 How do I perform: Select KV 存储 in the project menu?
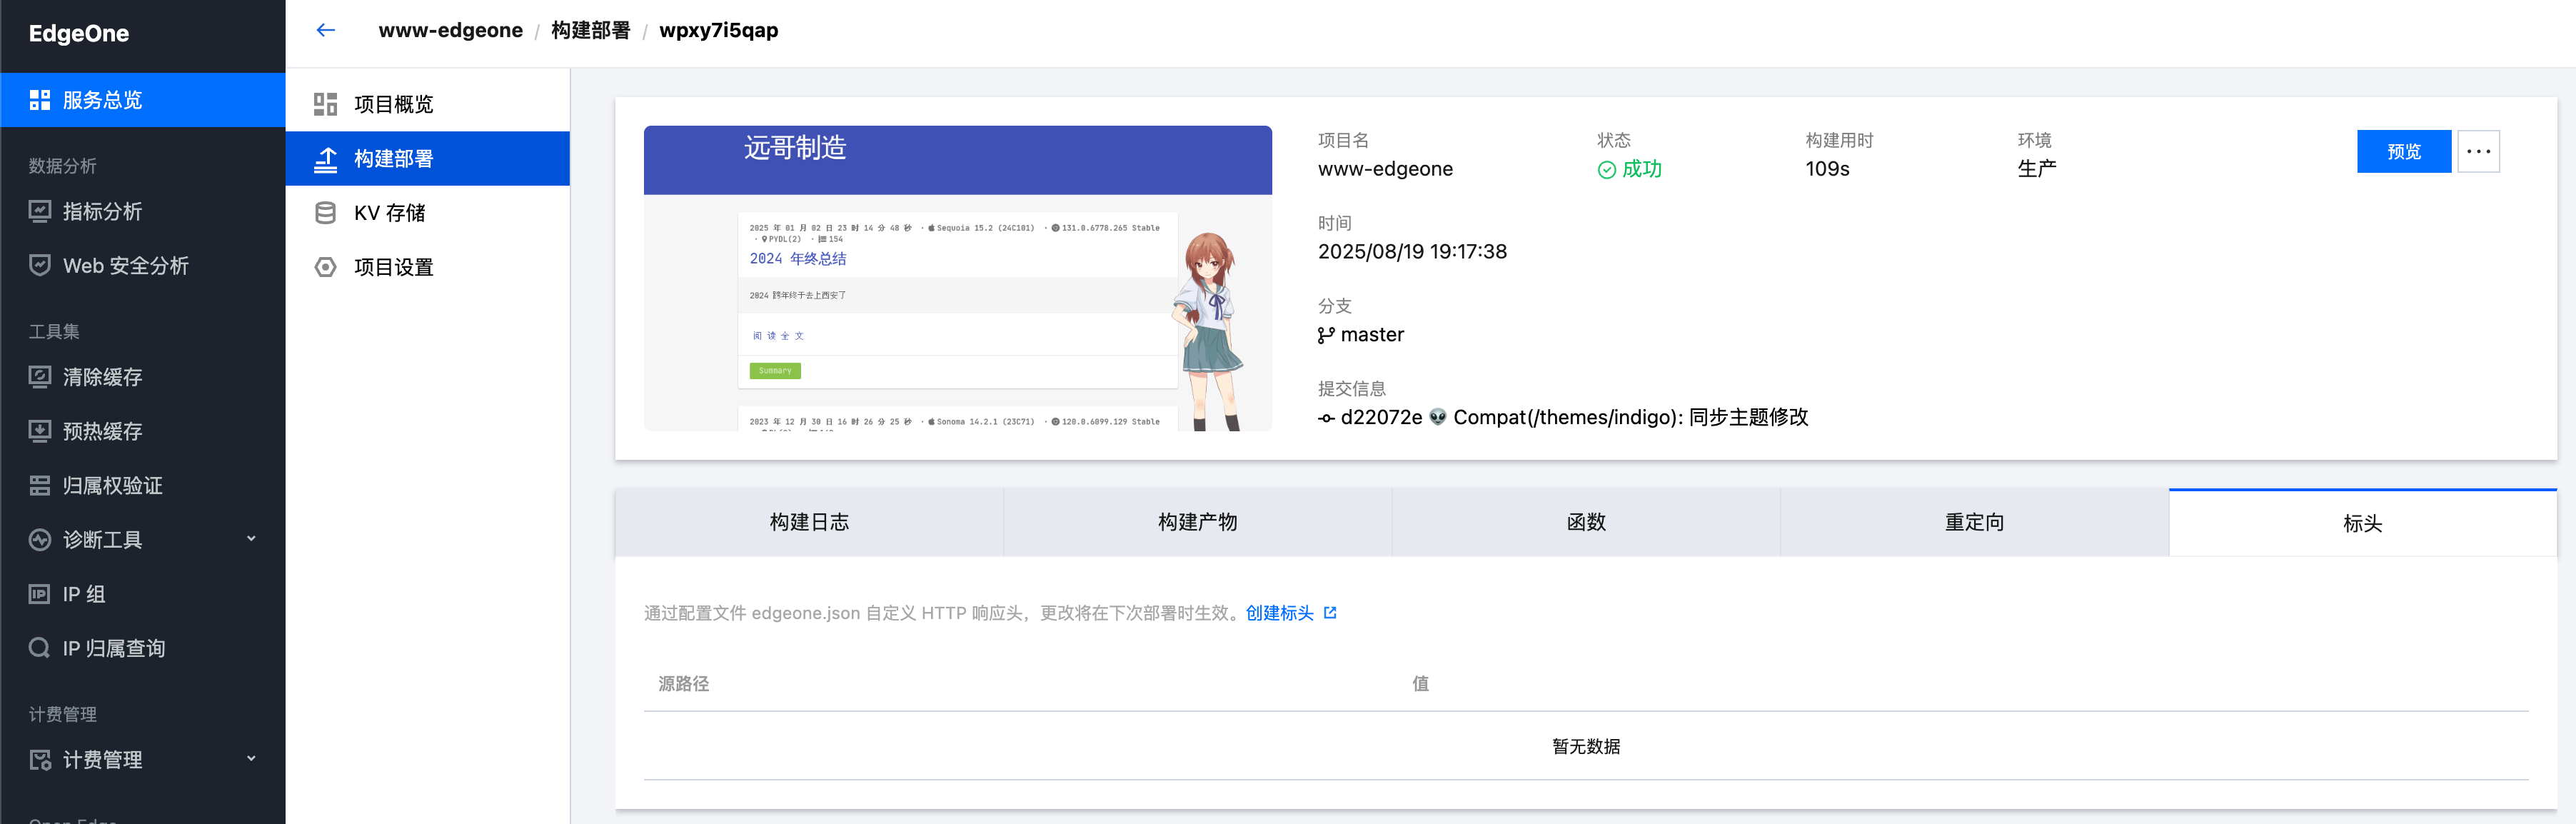(x=389, y=213)
